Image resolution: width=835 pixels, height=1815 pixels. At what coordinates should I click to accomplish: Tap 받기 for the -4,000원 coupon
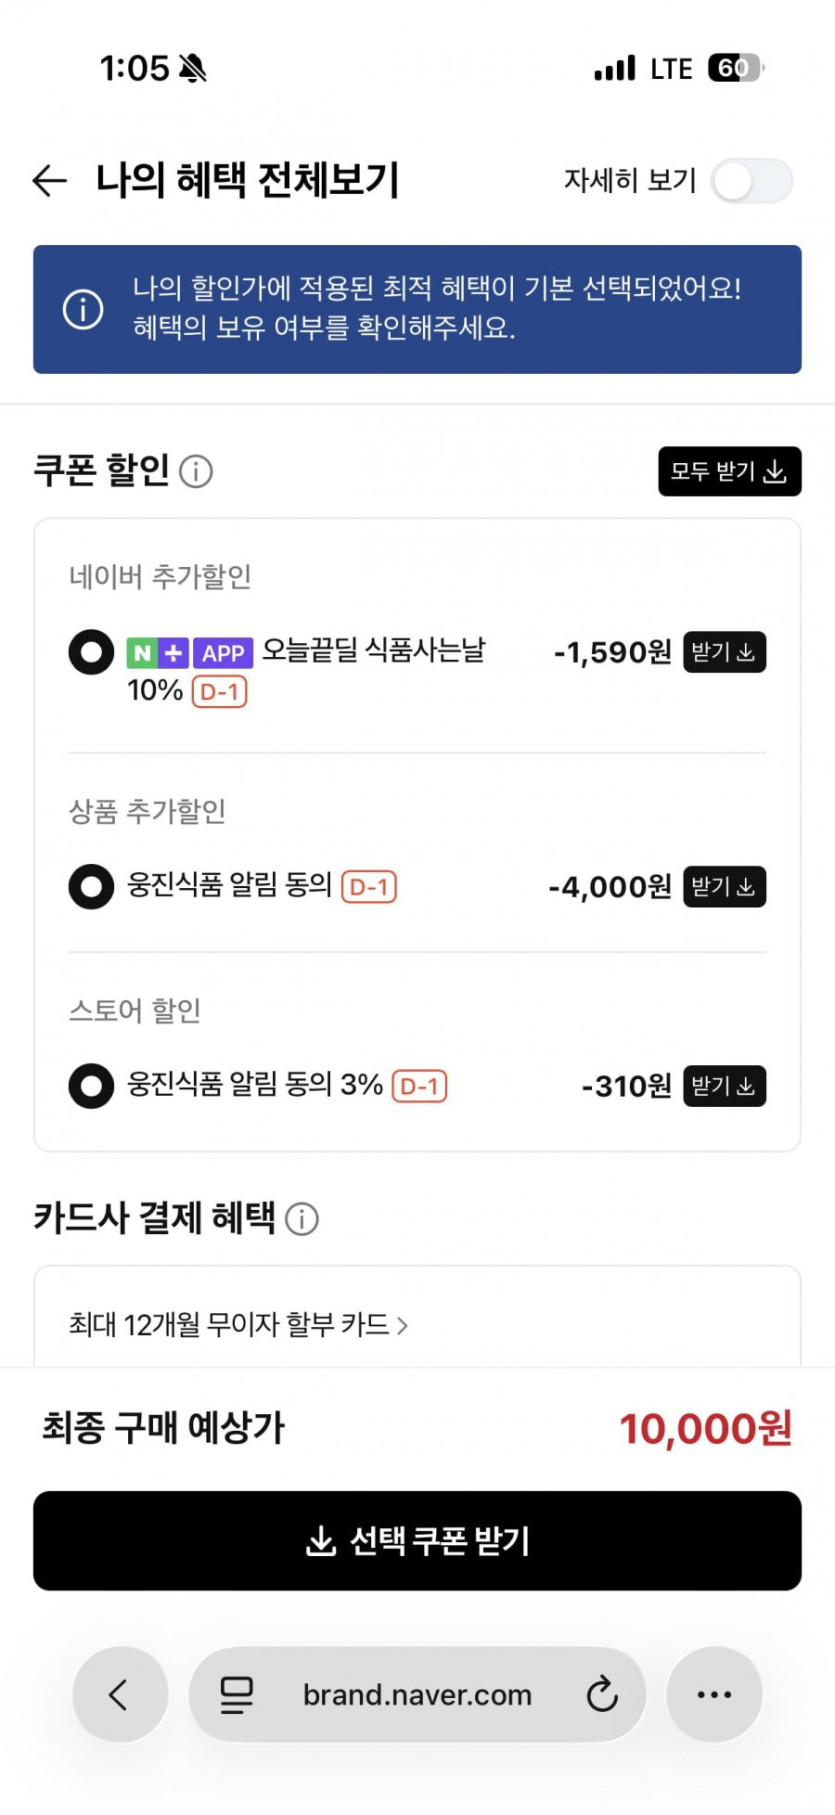pyautogui.click(x=724, y=886)
